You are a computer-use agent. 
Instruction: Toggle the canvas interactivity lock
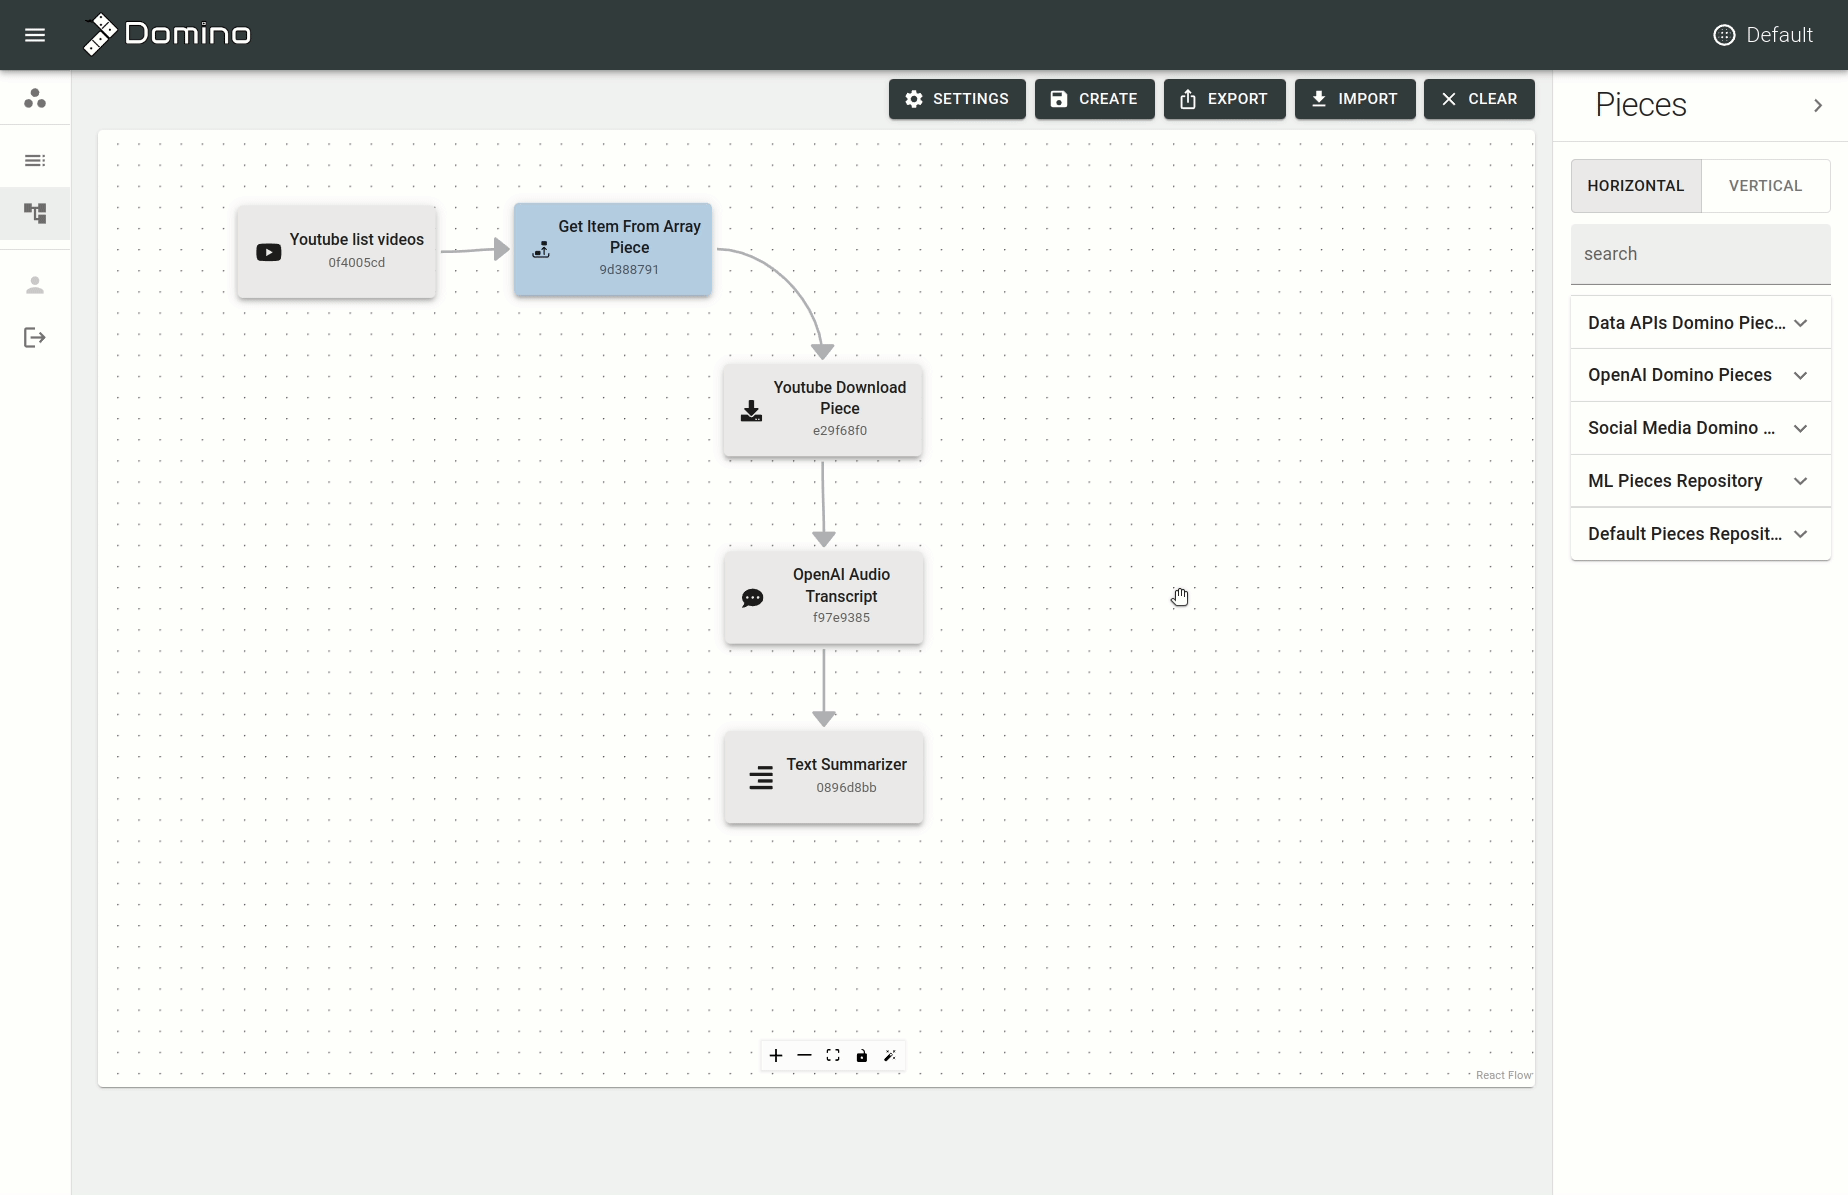coord(861,1055)
